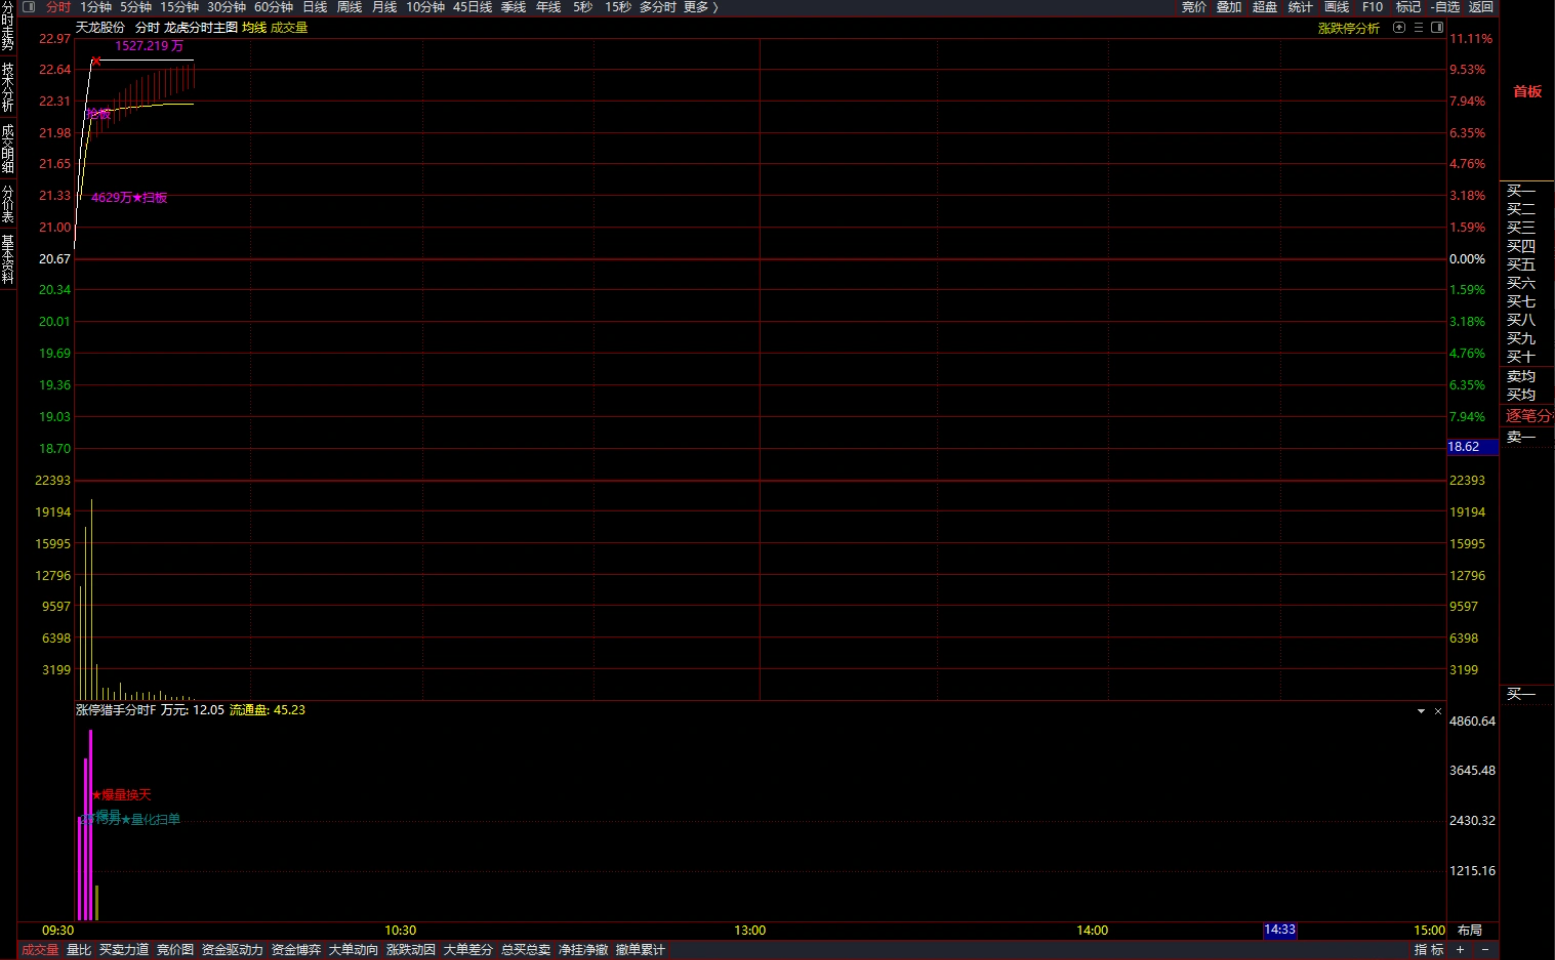The width and height of the screenshot is (1555, 960).
Task: Open 技术分析 in the left sidebar
Action: [x=8, y=87]
